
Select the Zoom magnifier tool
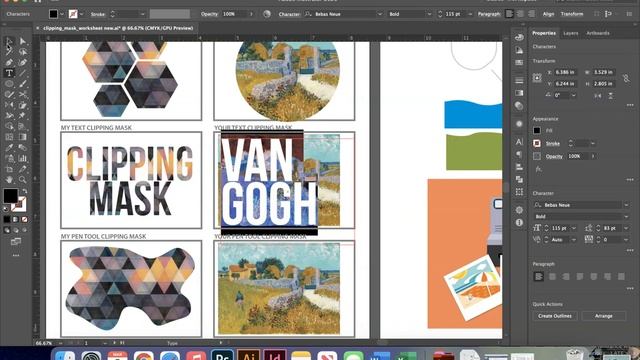pyautogui.click(x=22, y=179)
